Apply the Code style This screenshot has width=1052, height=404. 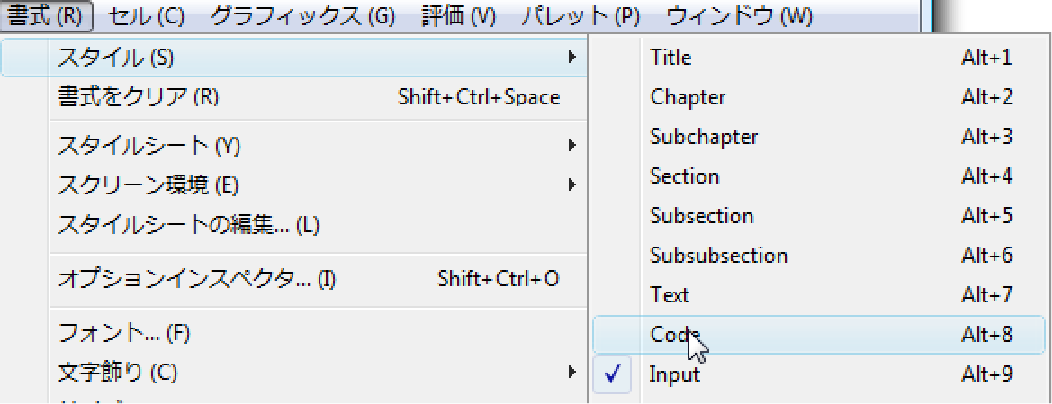[x=819, y=334]
